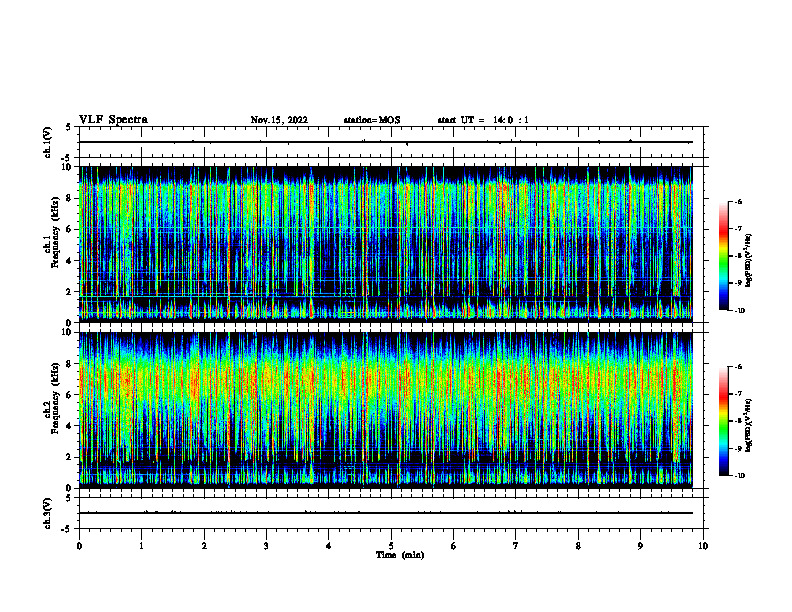This screenshot has width=792, height=612.
Task: Click the 'ch.3(V)' axis label
Action: point(48,513)
